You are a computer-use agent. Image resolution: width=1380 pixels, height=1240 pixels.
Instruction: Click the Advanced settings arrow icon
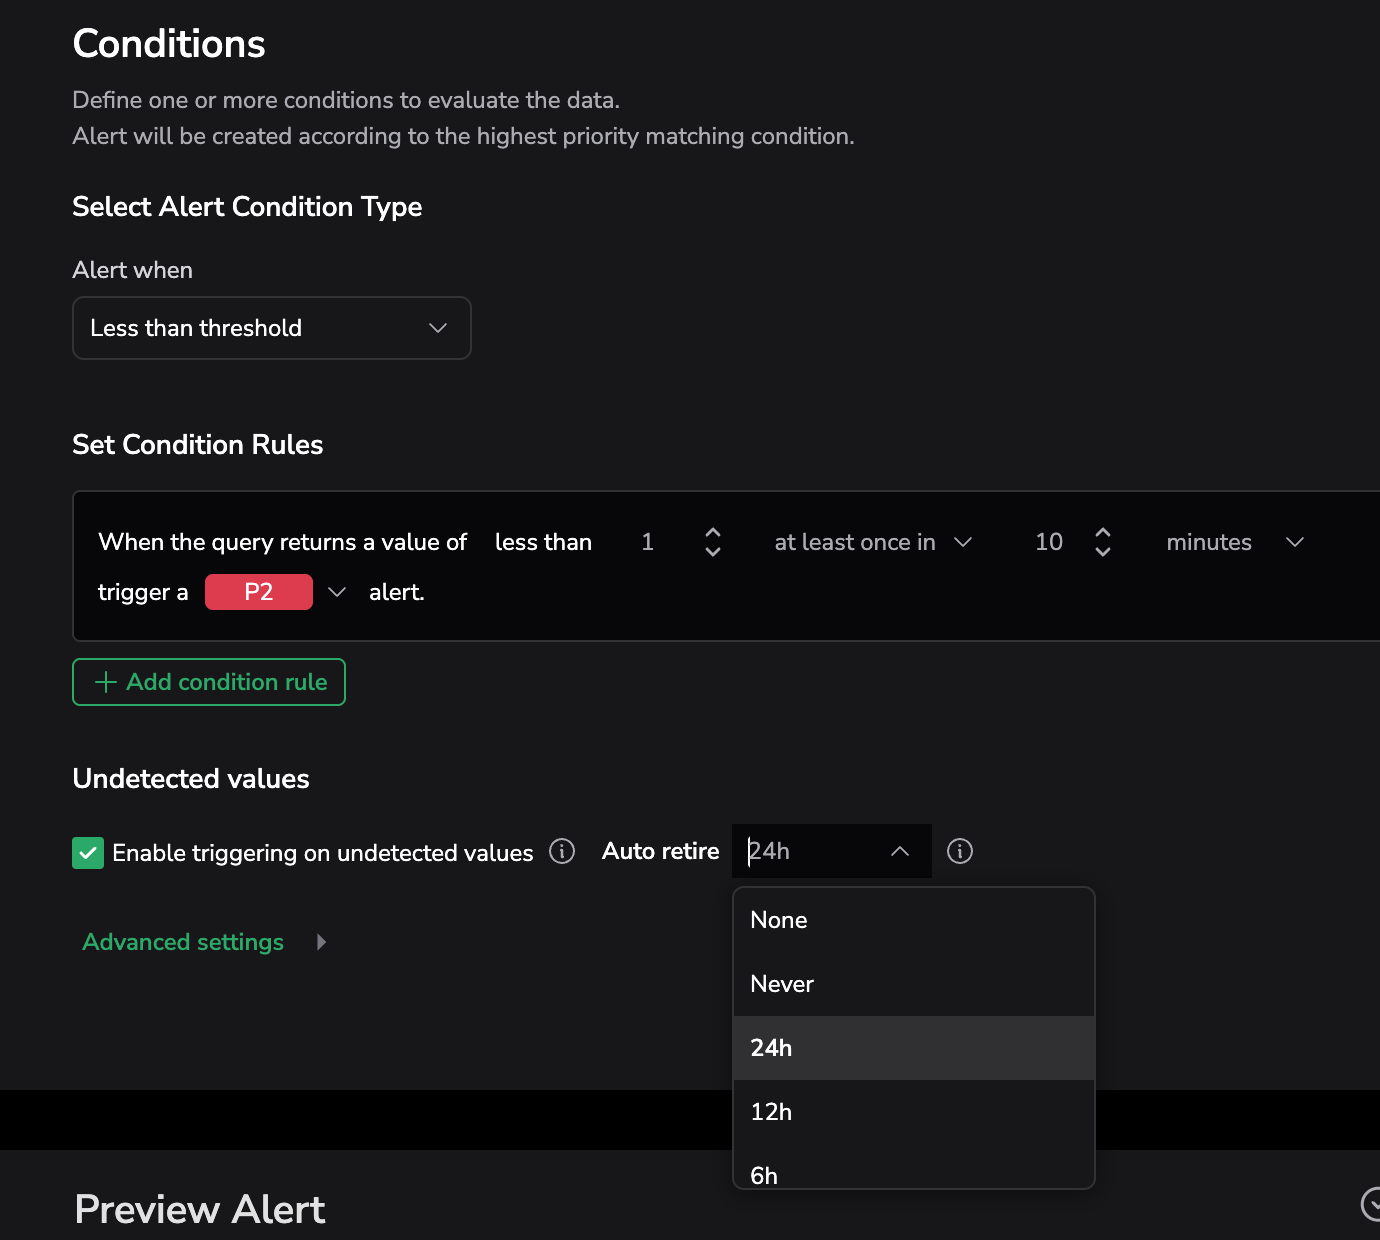pos(321,942)
